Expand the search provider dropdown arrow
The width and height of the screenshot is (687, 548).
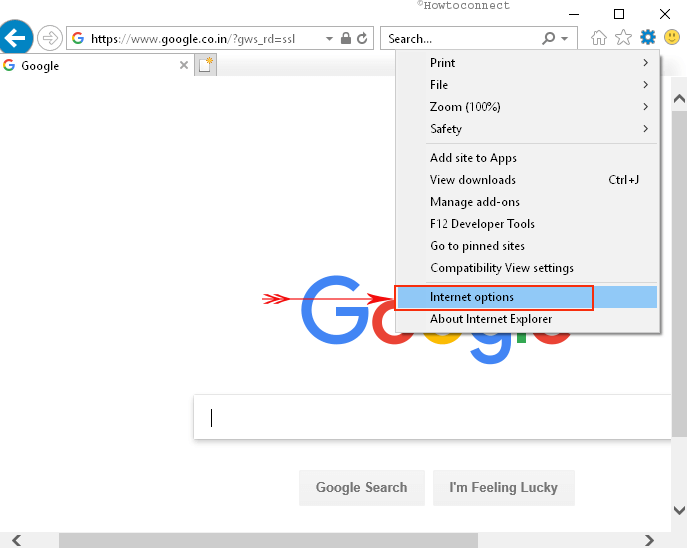(564, 39)
